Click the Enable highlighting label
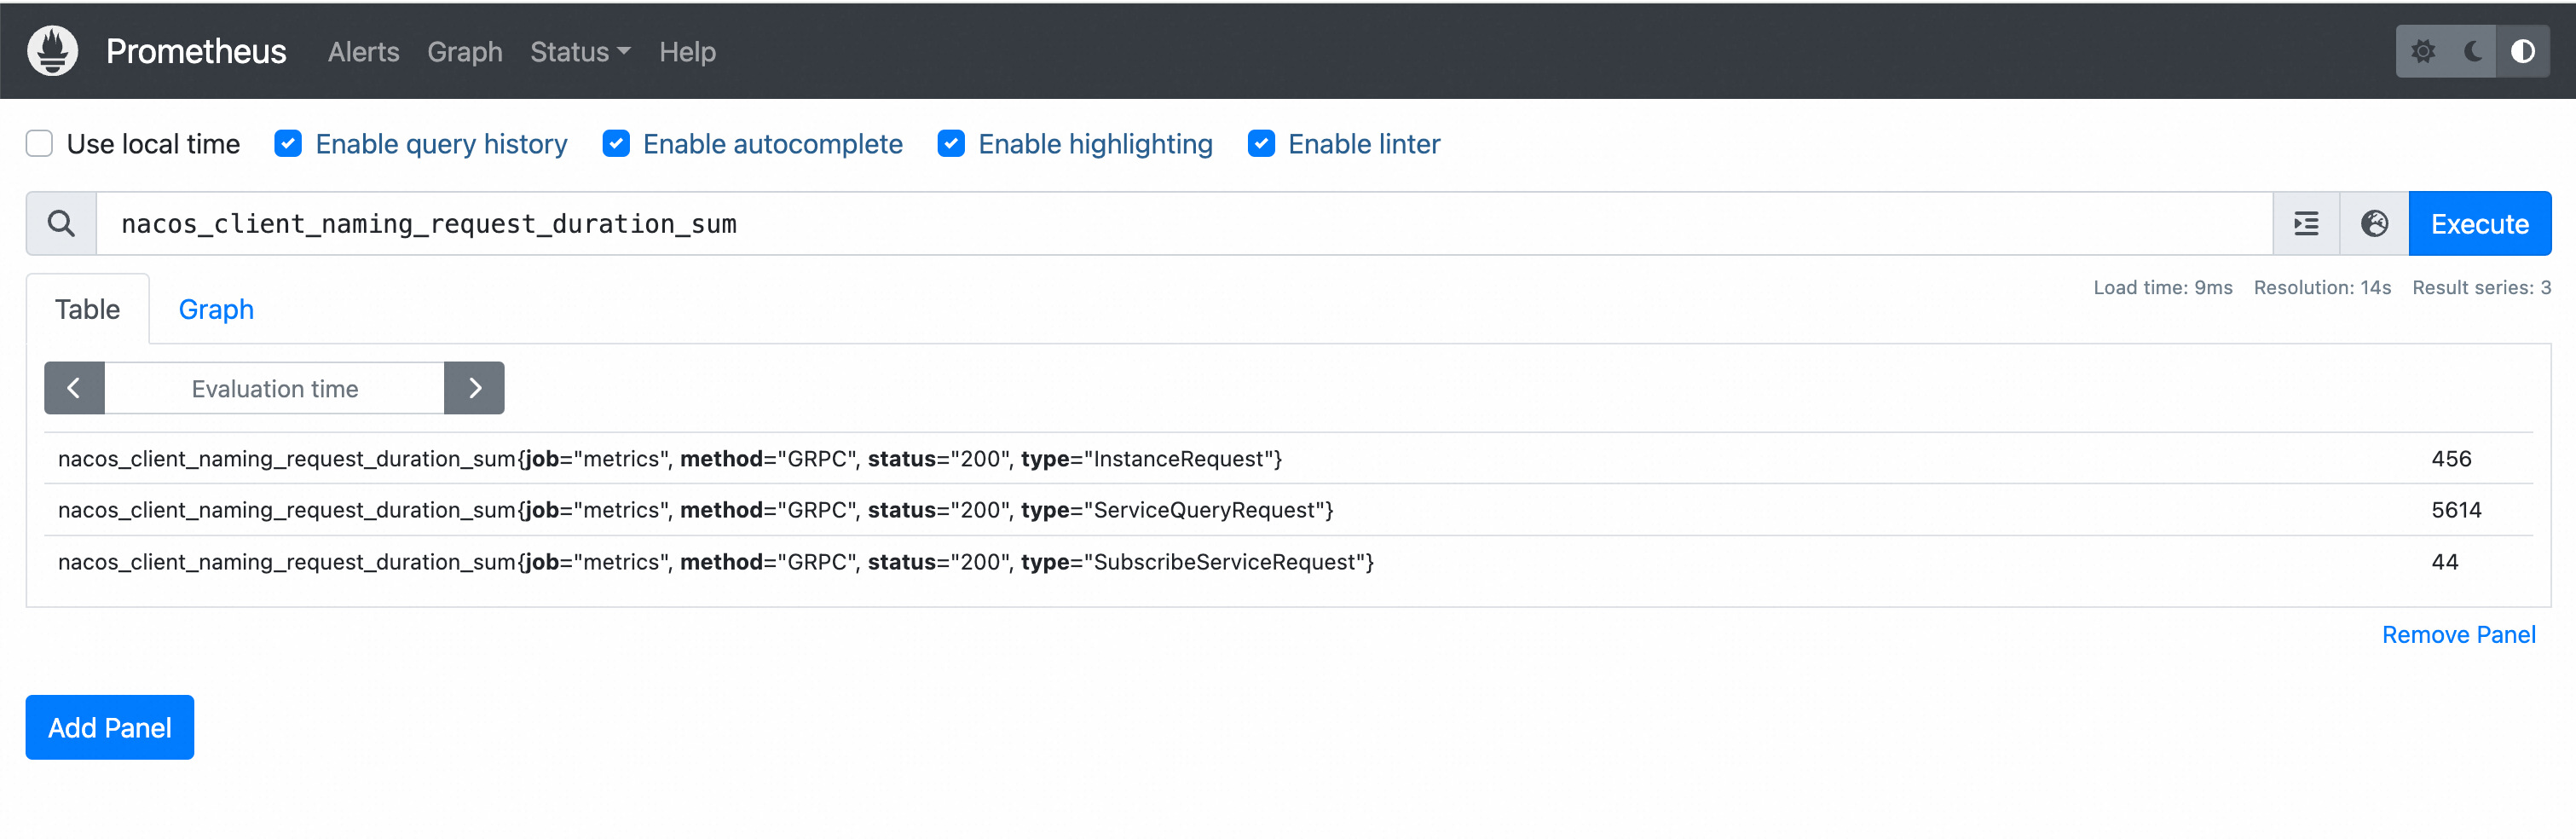Viewport: 2576px width, 839px height. click(x=1095, y=144)
